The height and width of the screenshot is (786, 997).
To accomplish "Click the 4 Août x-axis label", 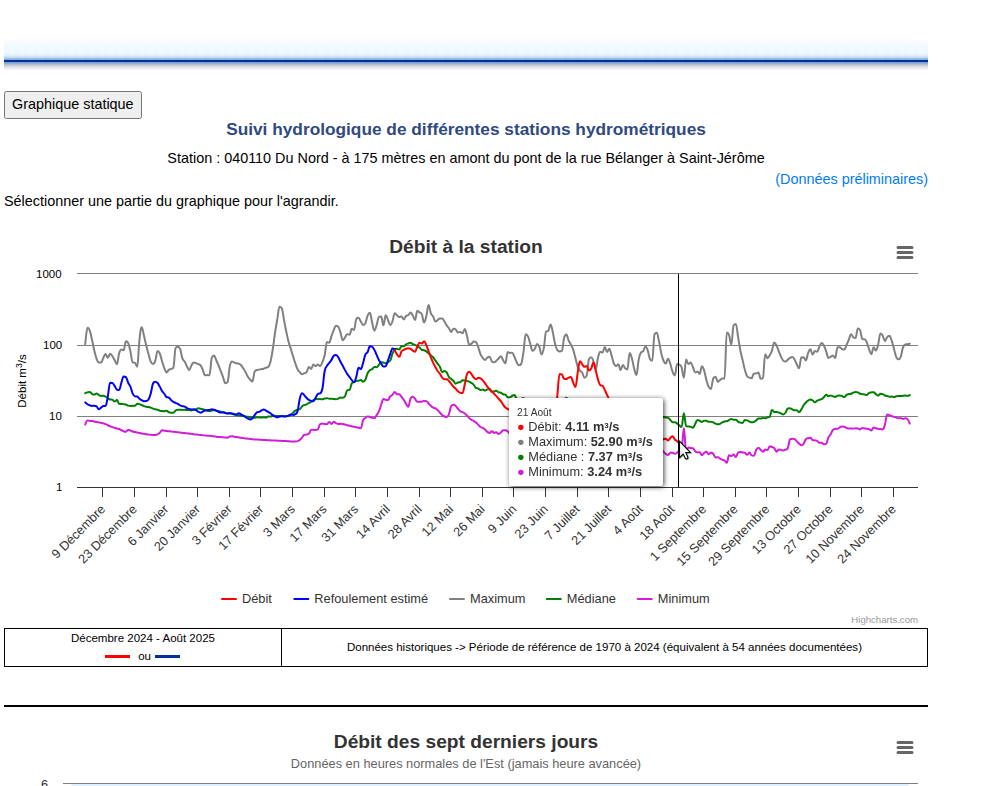I will (x=629, y=520).
